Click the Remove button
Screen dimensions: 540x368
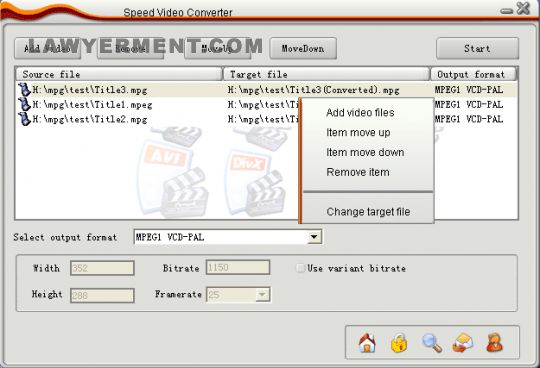tap(130, 49)
